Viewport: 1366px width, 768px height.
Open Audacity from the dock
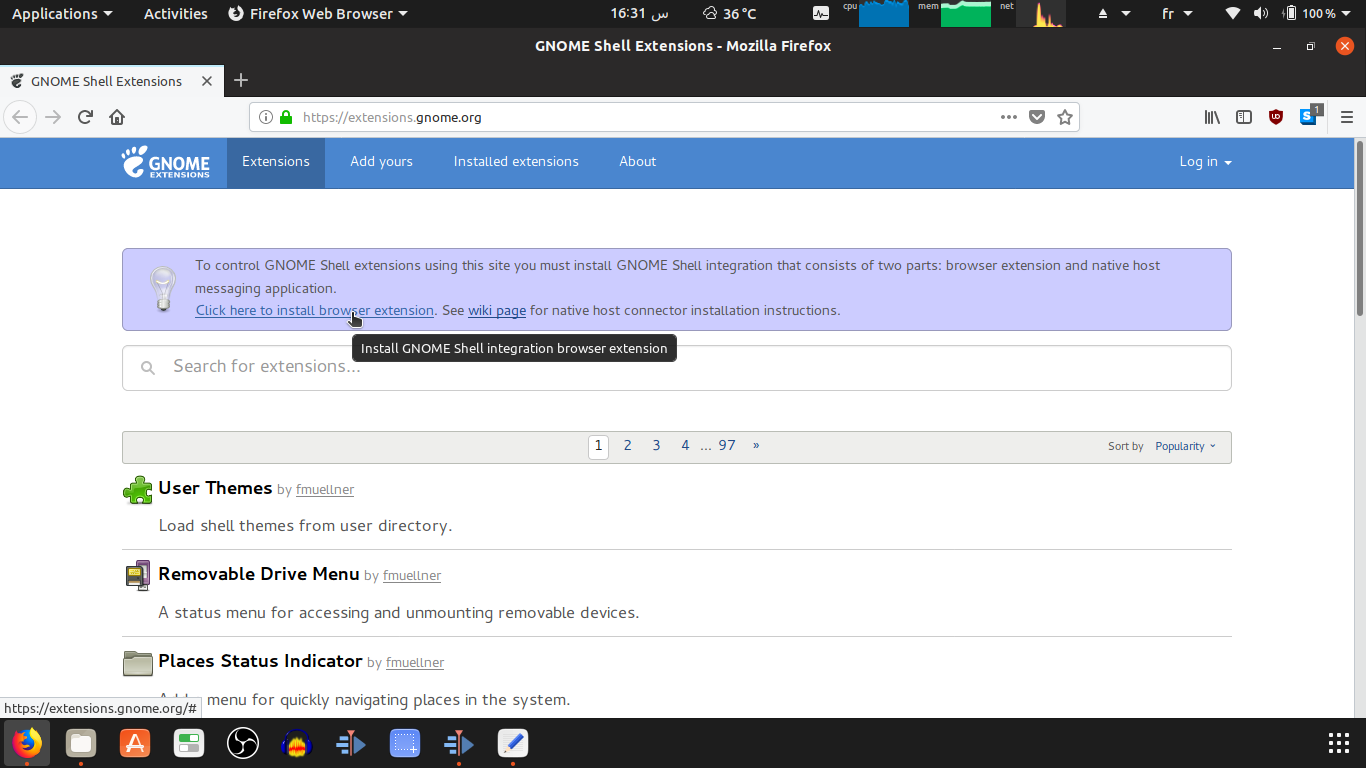coord(297,743)
